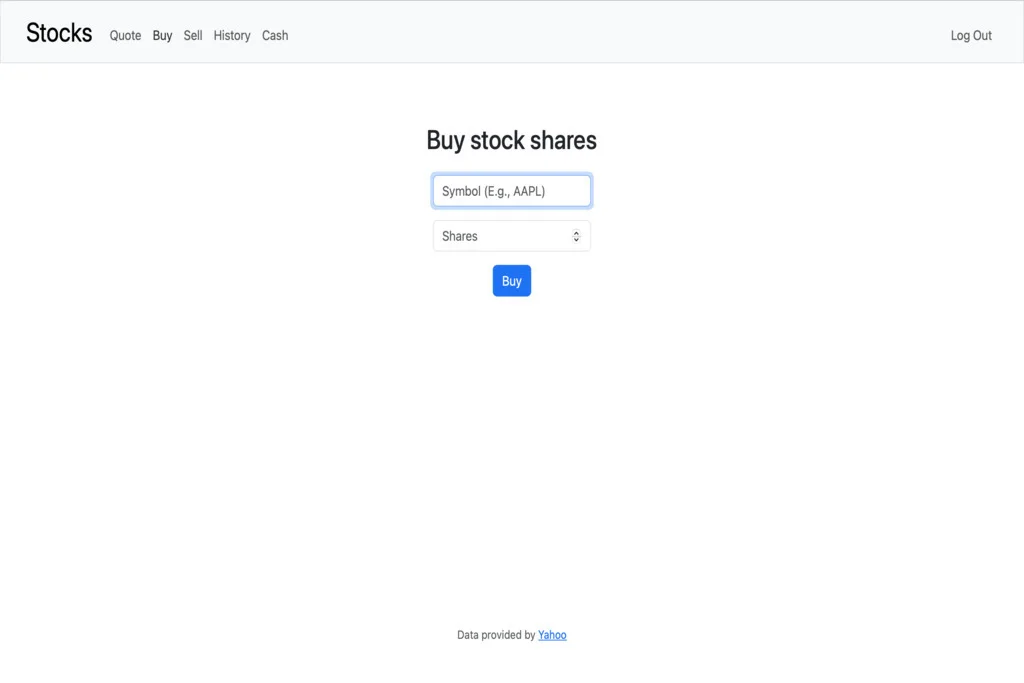This screenshot has width=1024, height=683.
Task: Navigate to the Cash page
Action: coord(275,35)
